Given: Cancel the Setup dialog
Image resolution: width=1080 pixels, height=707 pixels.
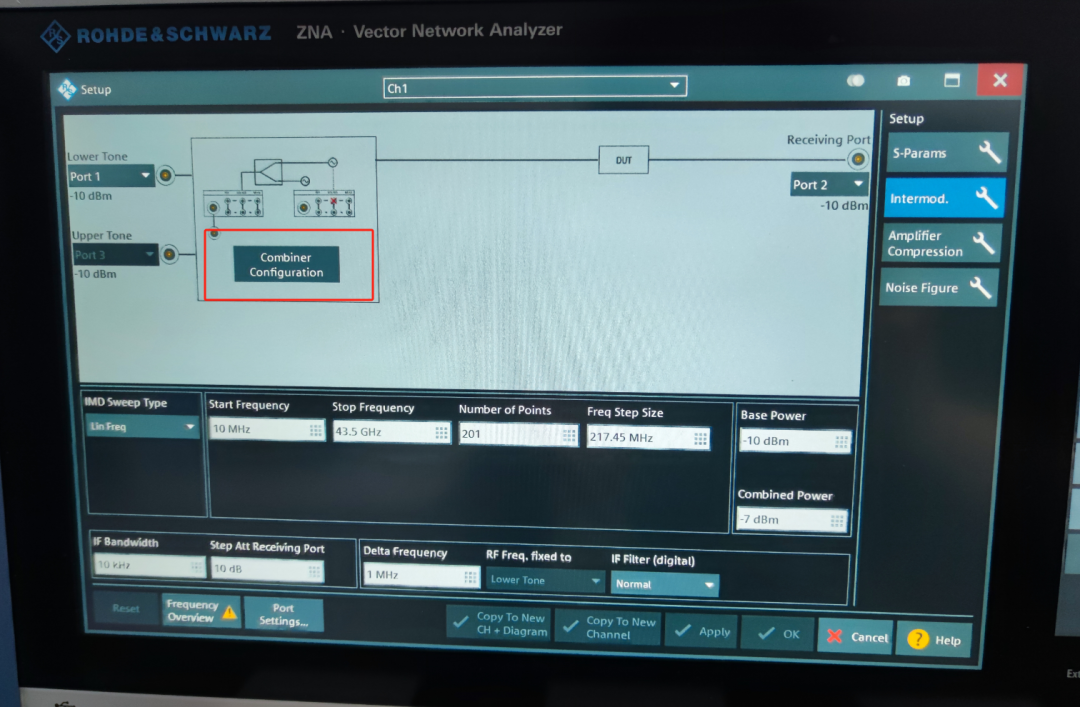Looking at the screenshot, I should (856, 637).
